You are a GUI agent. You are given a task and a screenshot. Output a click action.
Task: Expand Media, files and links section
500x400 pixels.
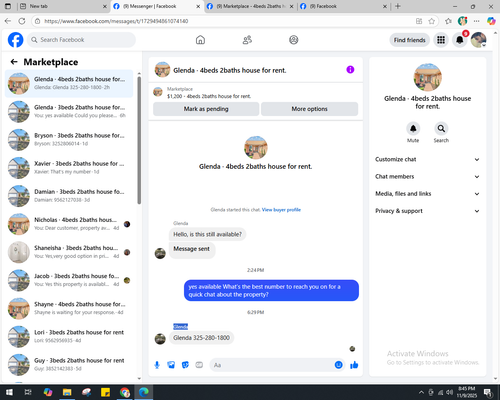click(427, 194)
